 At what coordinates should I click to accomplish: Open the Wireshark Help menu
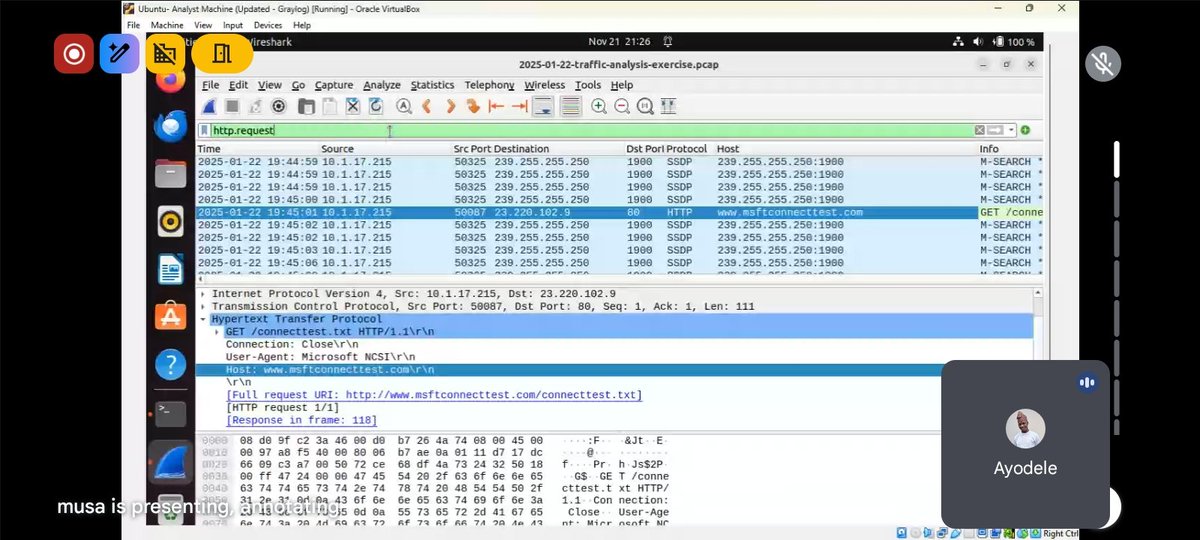coord(622,85)
